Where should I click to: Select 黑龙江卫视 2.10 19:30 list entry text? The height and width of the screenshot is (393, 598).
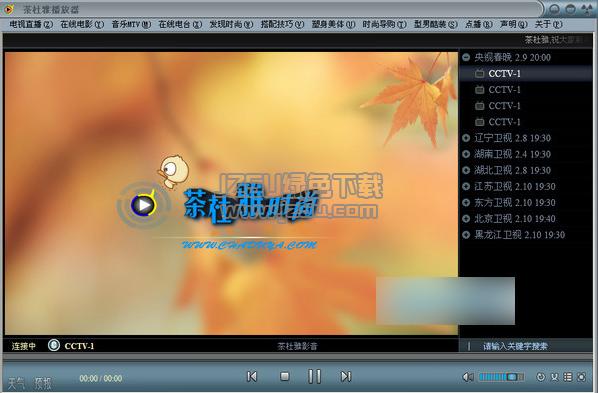(519, 235)
